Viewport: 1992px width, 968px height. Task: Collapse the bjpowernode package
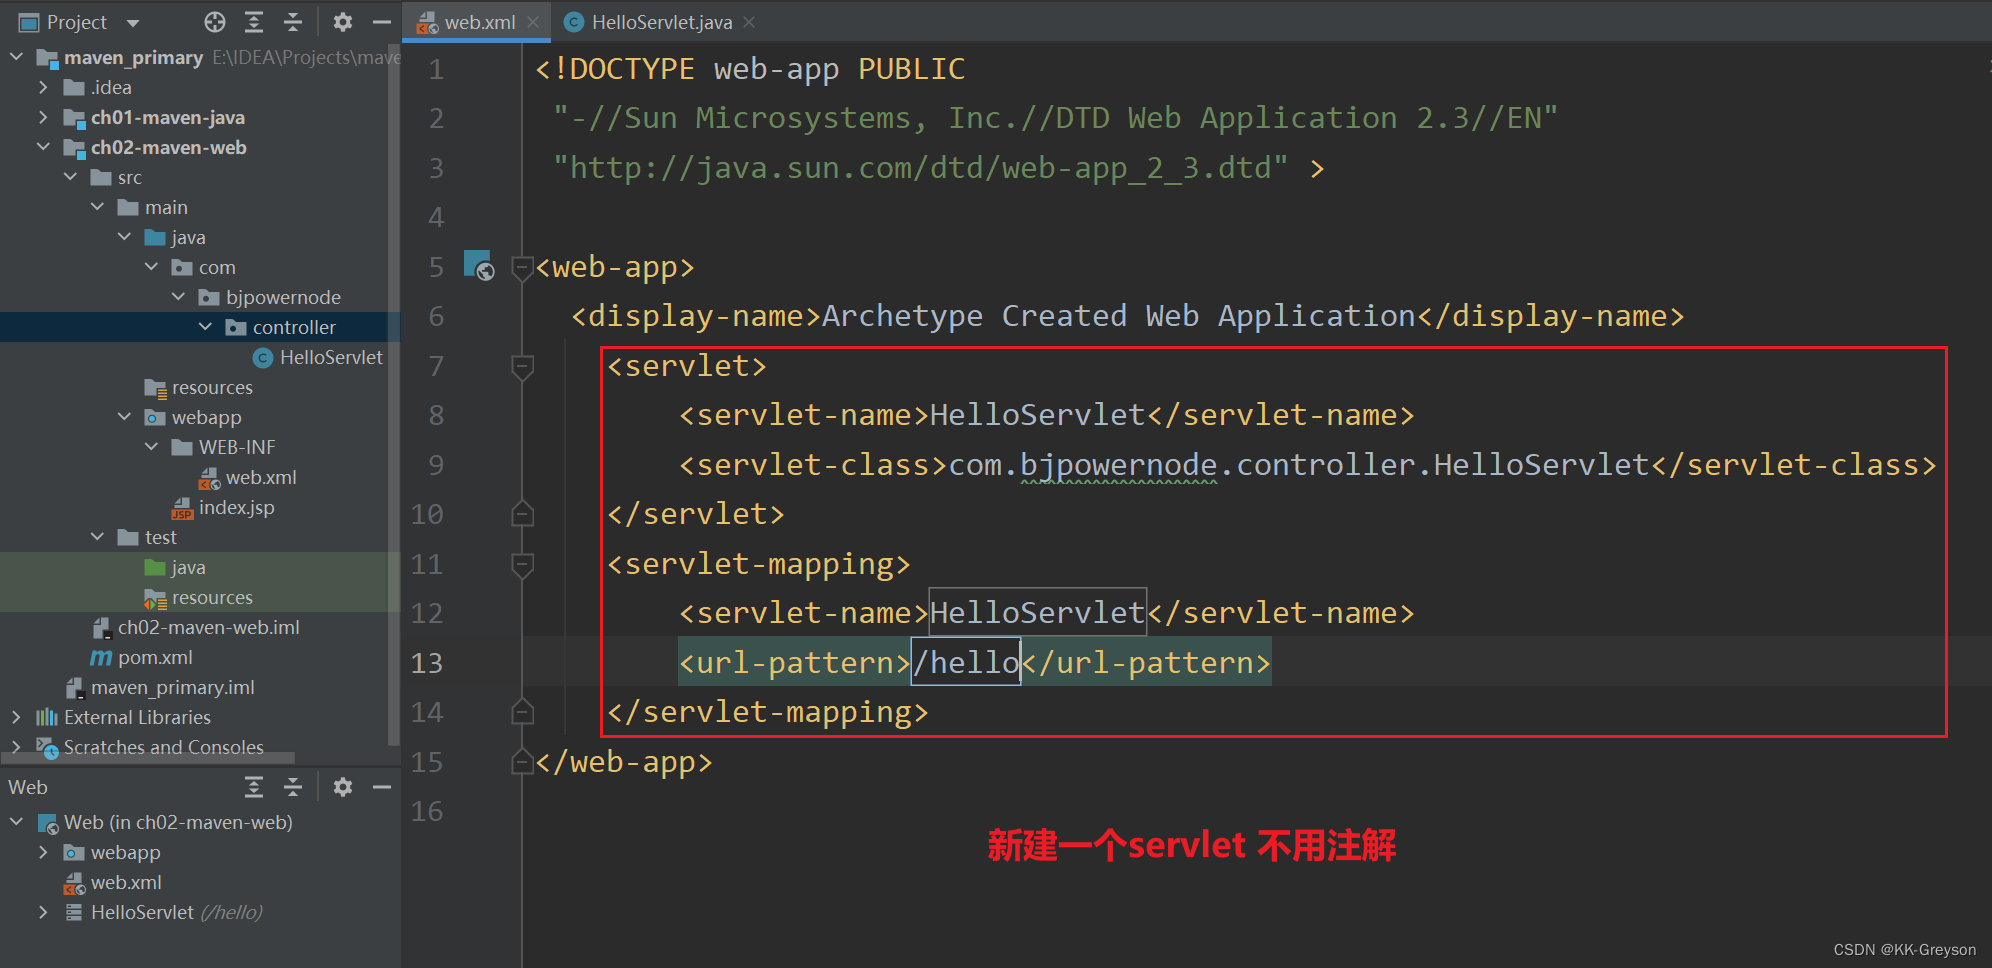click(178, 297)
